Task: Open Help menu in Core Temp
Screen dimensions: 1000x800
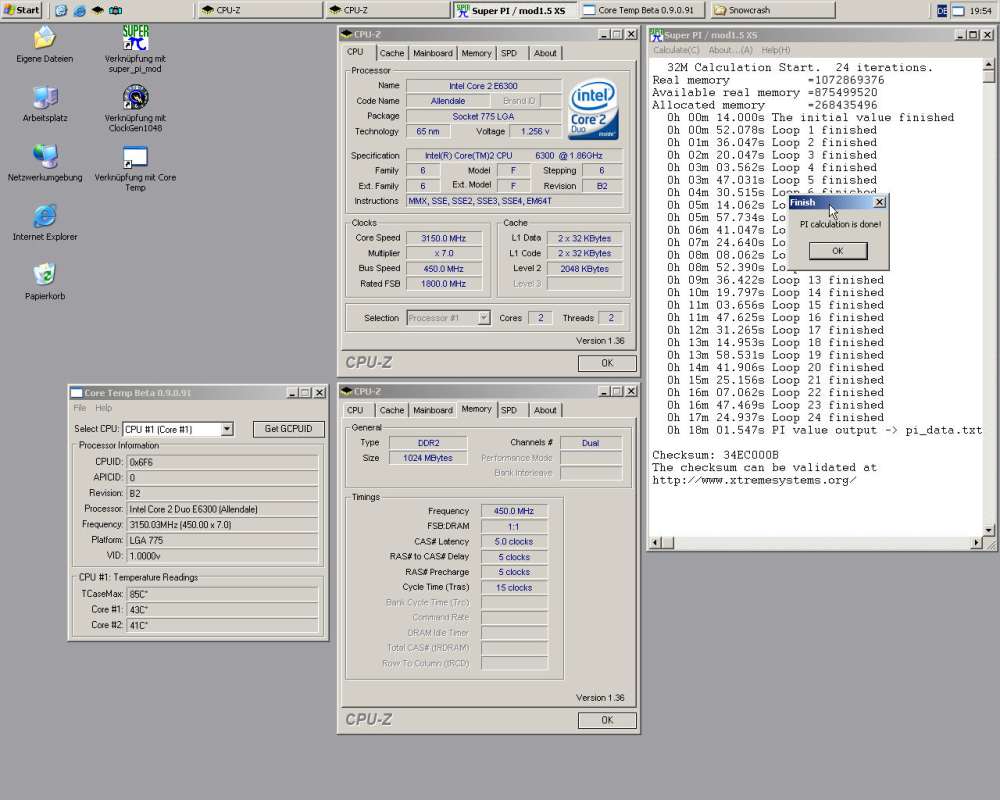Action: (x=103, y=408)
